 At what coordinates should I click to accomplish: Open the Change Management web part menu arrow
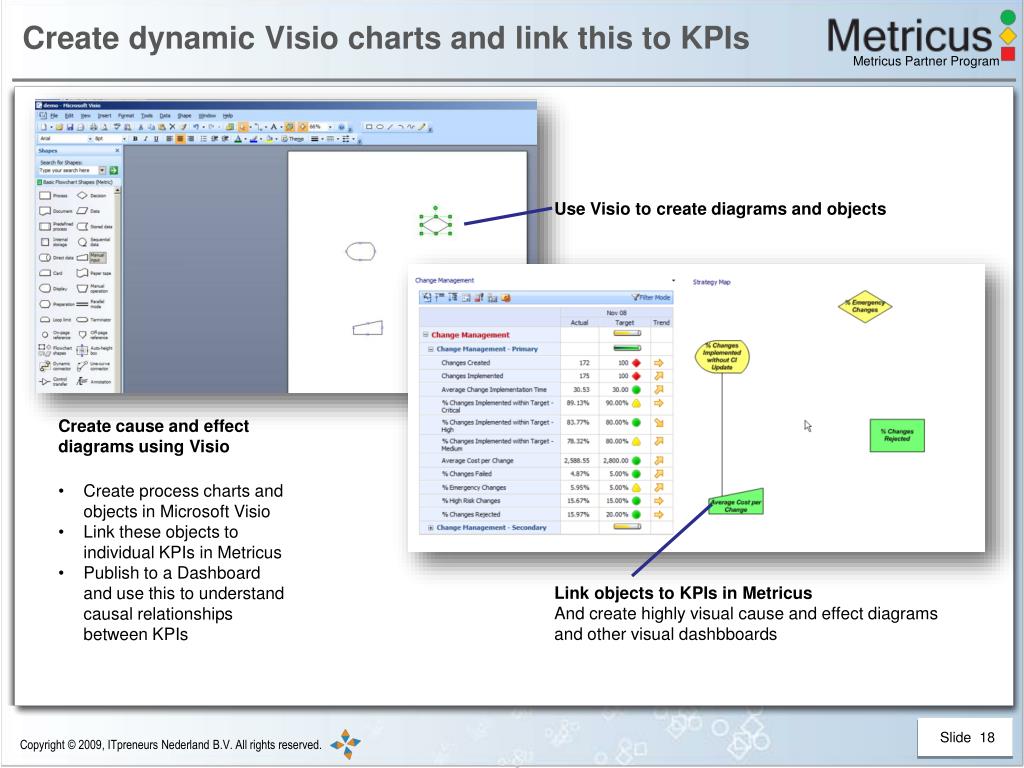tap(673, 280)
